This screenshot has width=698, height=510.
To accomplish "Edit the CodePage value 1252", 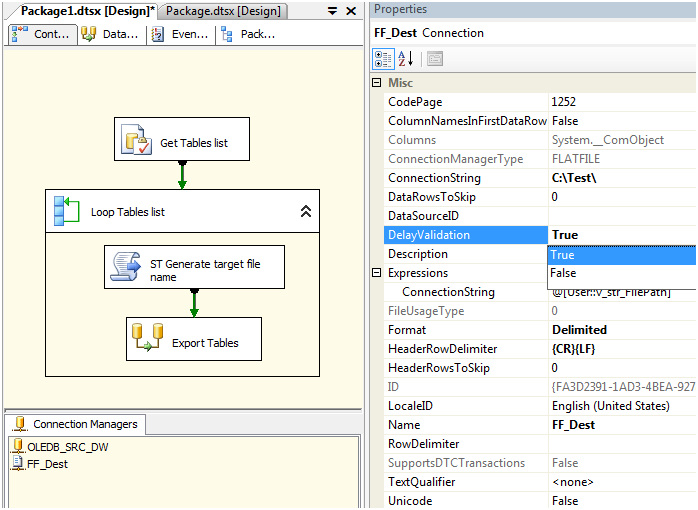I will (621, 102).
